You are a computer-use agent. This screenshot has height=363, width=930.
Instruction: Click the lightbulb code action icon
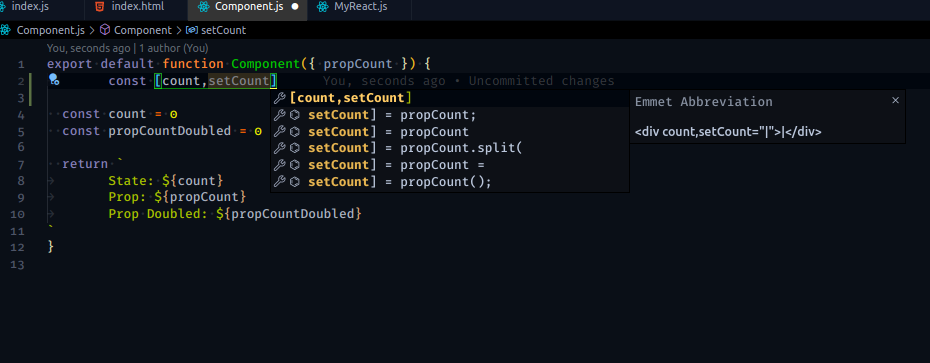pyautogui.click(x=53, y=79)
